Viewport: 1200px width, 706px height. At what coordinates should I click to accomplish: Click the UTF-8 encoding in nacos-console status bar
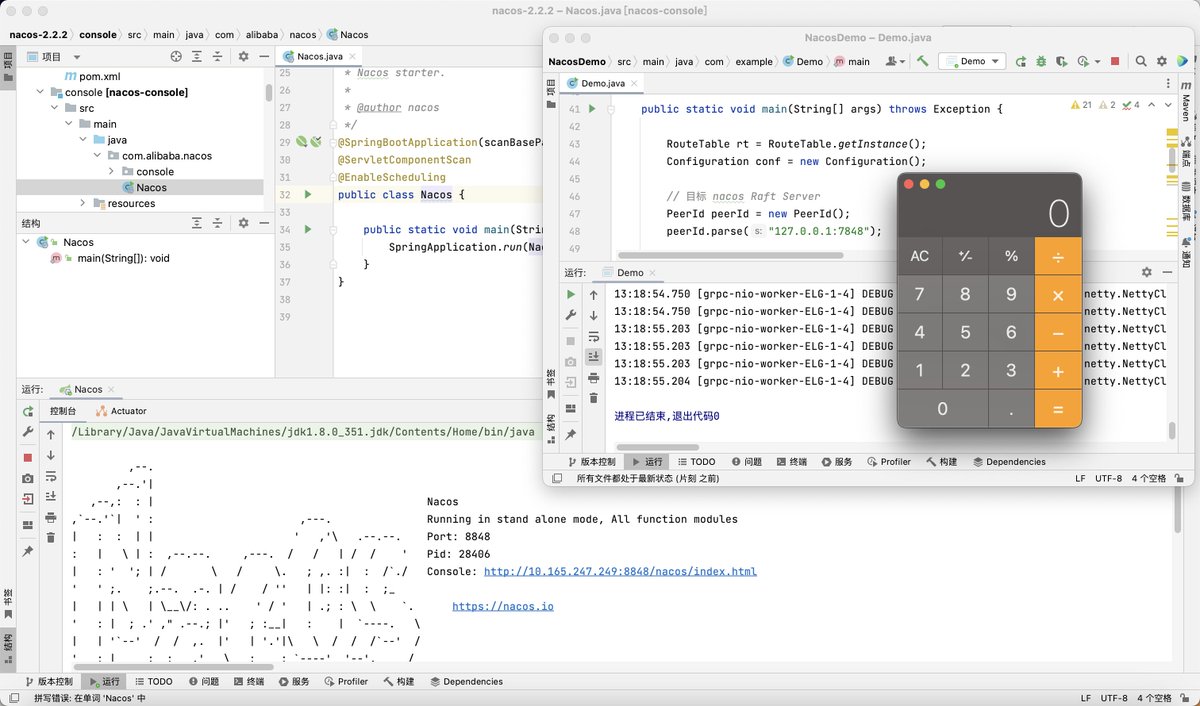coord(1114,698)
